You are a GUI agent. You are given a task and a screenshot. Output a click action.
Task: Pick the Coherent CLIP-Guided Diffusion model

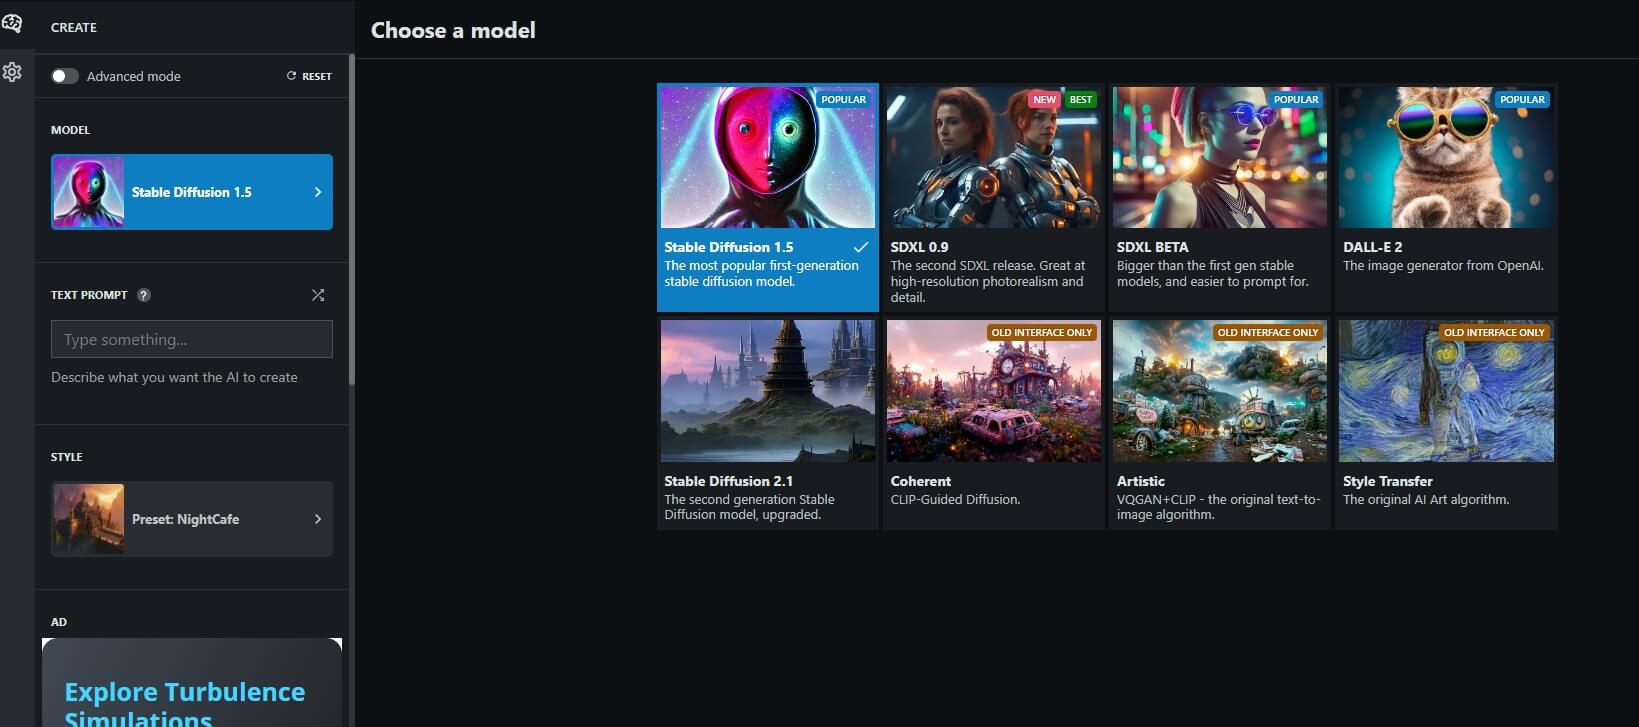pyautogui.click(x=993, y=424)
